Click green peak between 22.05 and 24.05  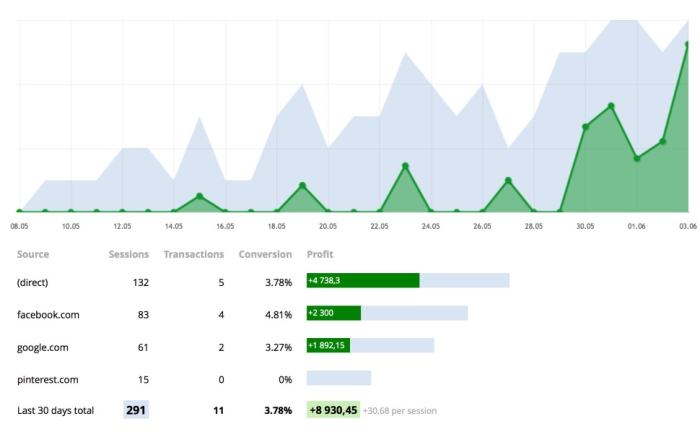(x=405, y=166)
